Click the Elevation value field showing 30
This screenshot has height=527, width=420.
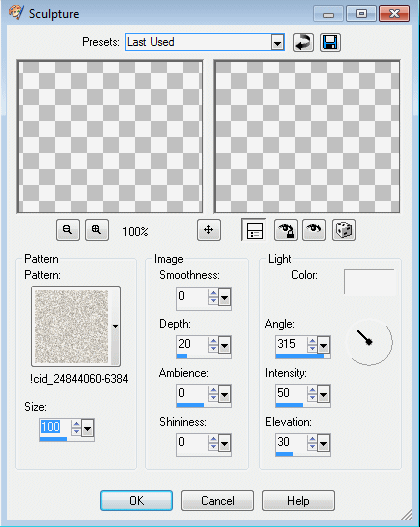291,442
